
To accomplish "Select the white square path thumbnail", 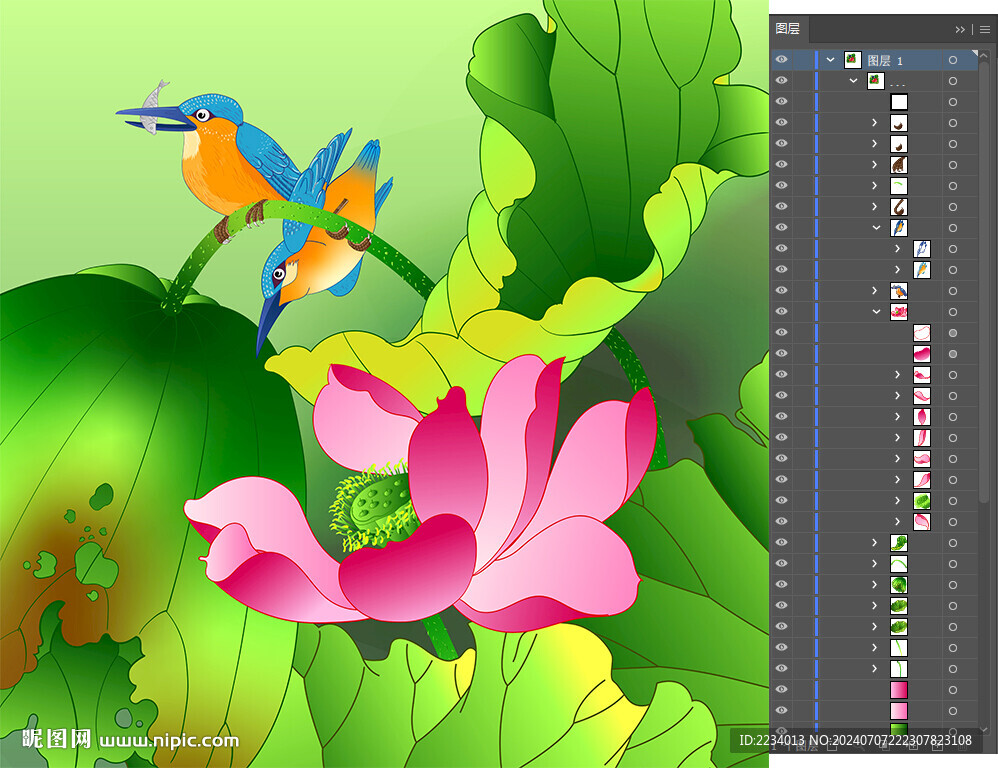I will click(899, 102).
